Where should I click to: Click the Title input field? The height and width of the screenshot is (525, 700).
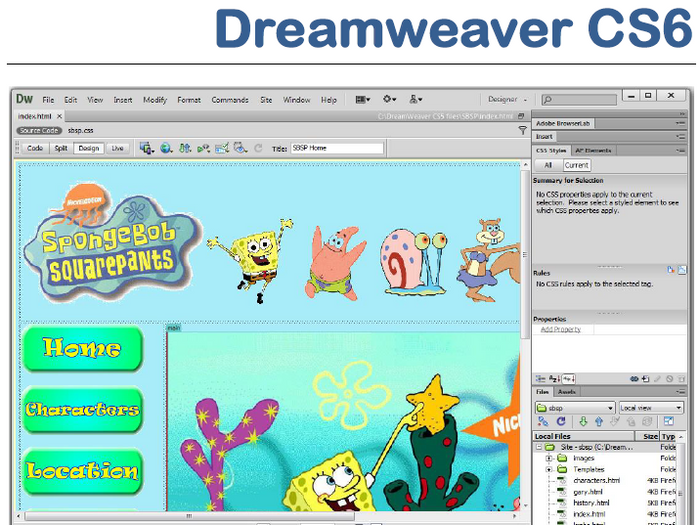click(x=337, y=148)
